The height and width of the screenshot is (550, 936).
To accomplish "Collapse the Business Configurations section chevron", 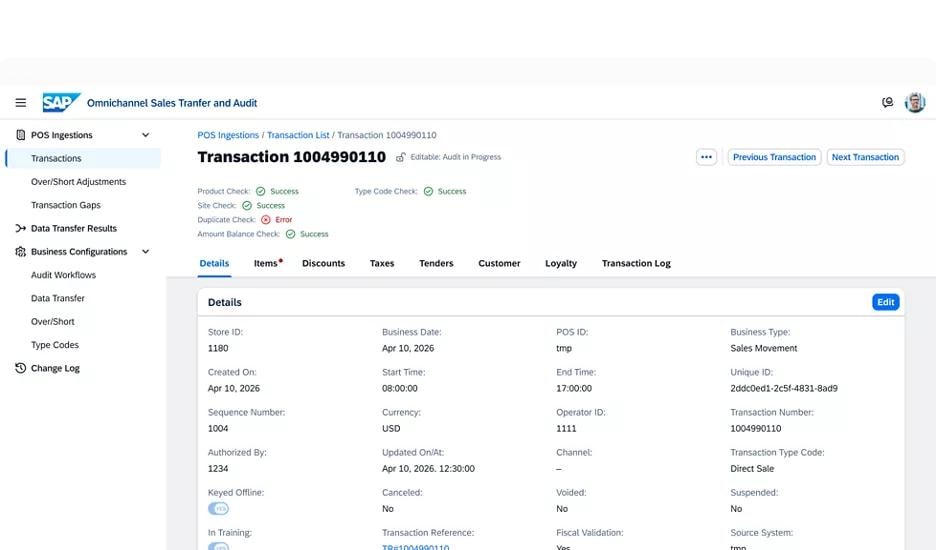I will tap(146, 251).
